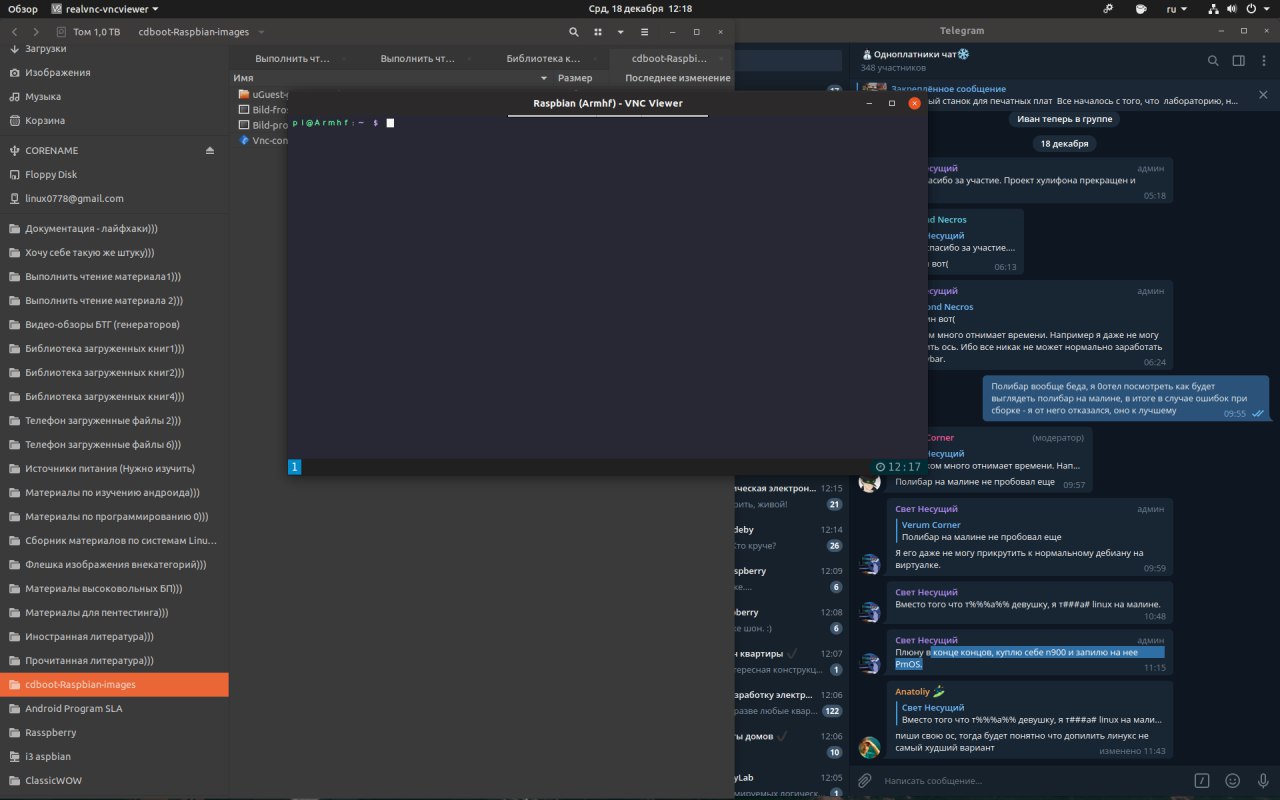
Task: Click the gear settings tray icon
Action: 1109,9
